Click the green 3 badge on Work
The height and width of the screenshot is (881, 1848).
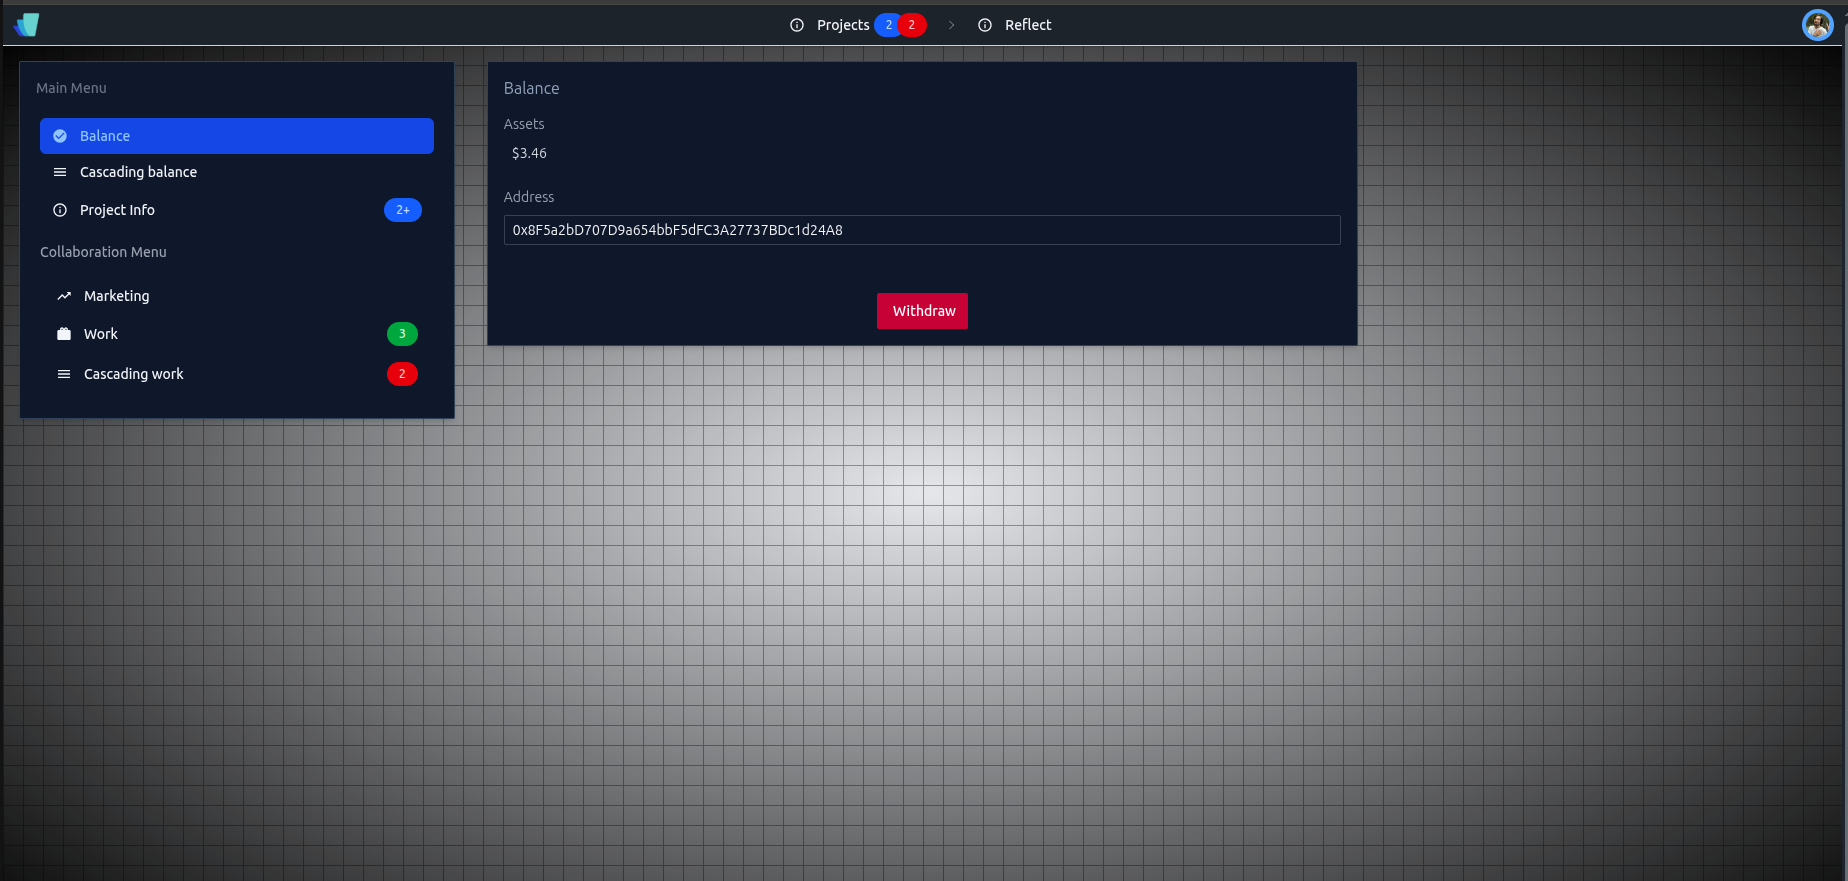click(x=402, y=334)
